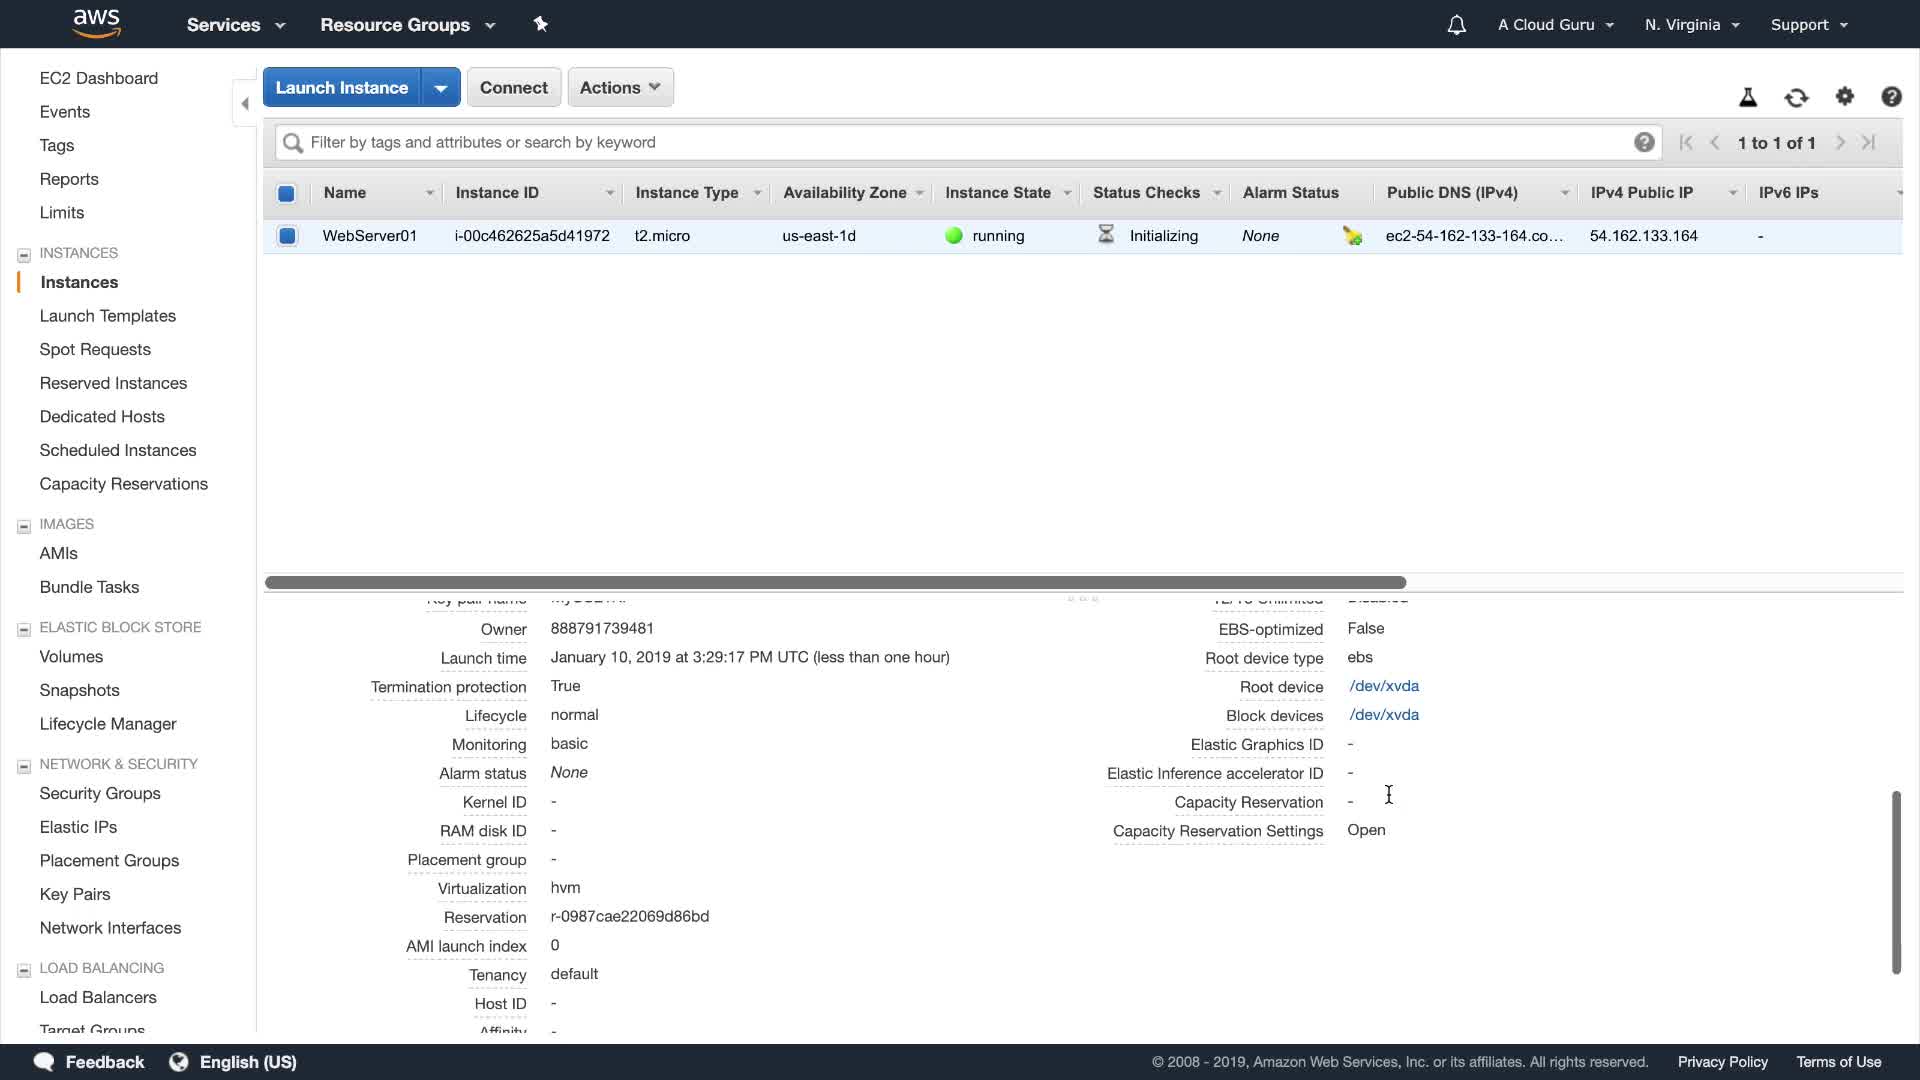Click the alarm status create-alarm icon
This screenshot has height=1080, width=1920.
[x=1352, y=236]
